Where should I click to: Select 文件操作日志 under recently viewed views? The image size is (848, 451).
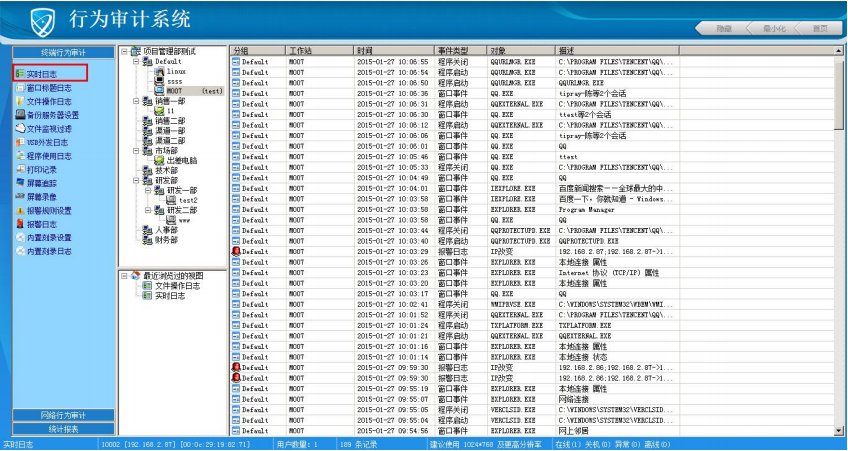click(177, 286)
